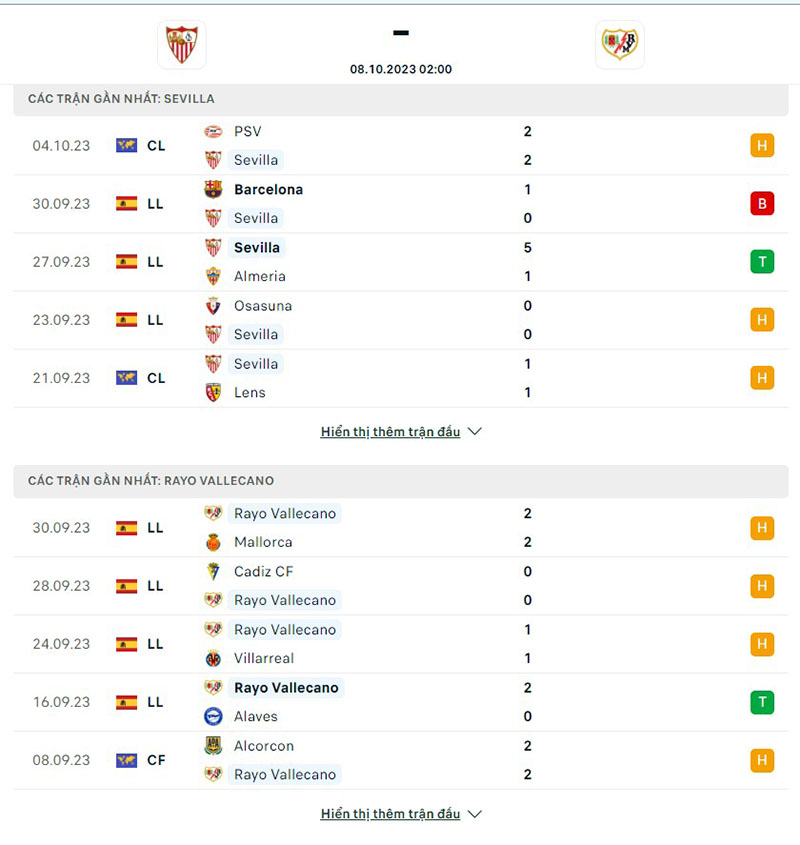Viewport: 800px width, 845px height.
Task: Click 'Hiển thị thêm trận đấu' under Rayo Vallecano
Action: (x=390, y=814)
